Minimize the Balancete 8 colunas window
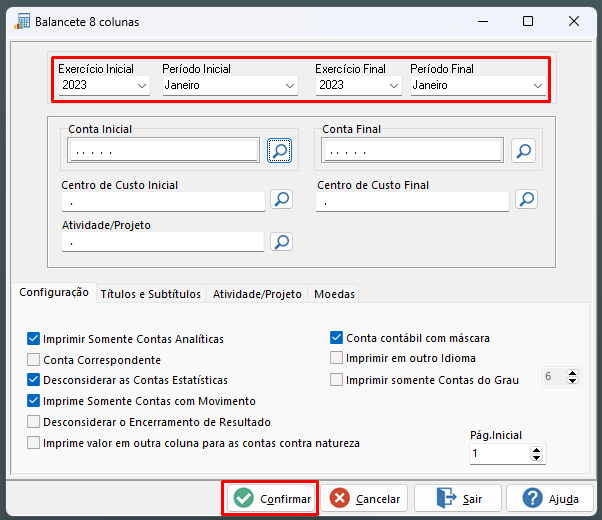The width and height of the screenshot is (602, 520). [x=483, y=22]
